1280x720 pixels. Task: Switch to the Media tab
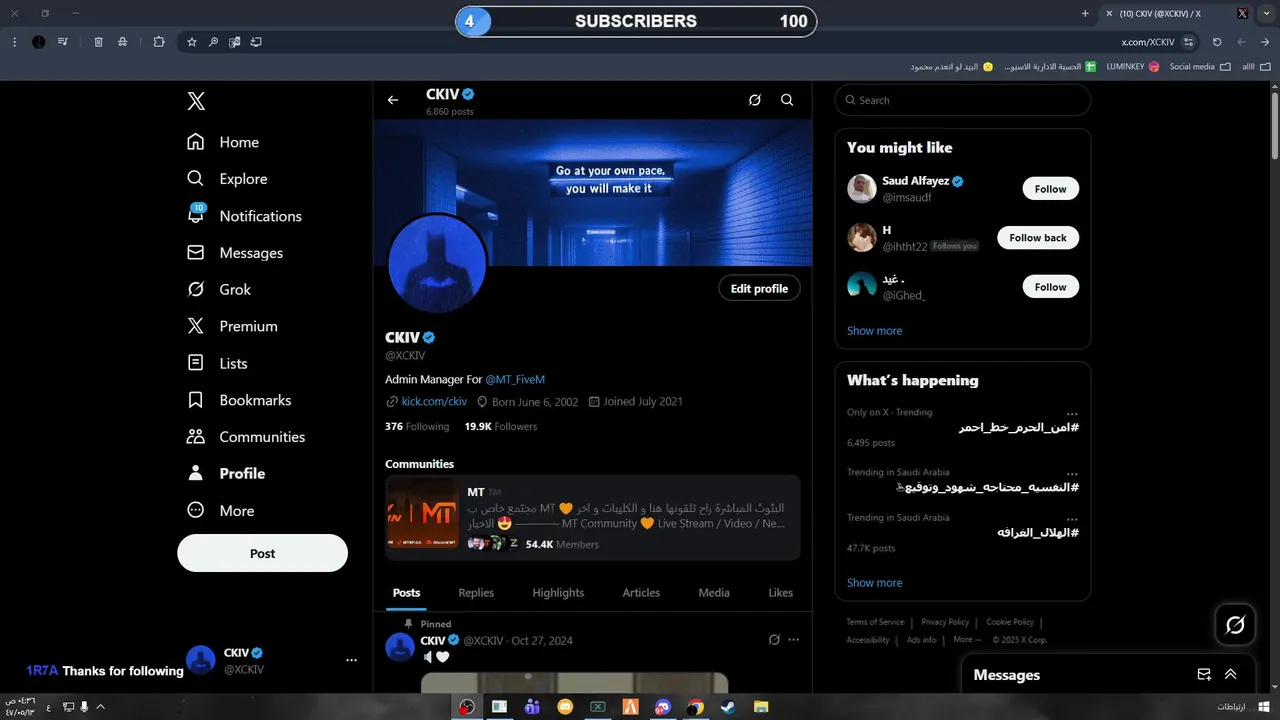pos(714,592)
